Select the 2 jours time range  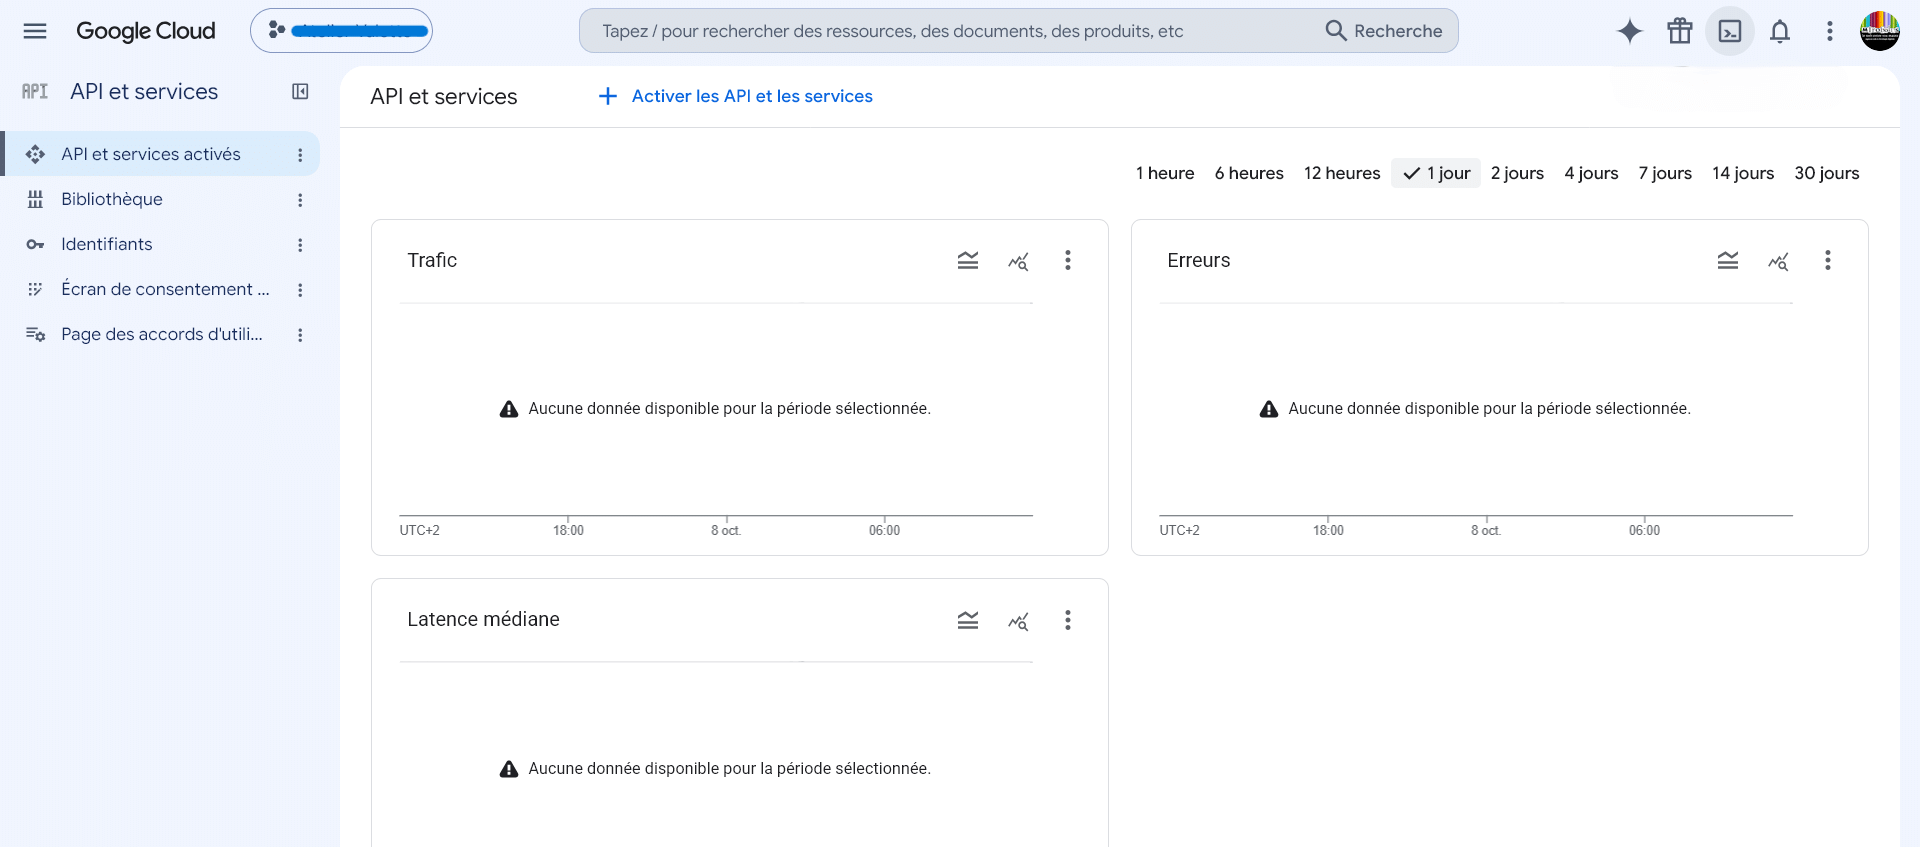[x=1517, y=173]
